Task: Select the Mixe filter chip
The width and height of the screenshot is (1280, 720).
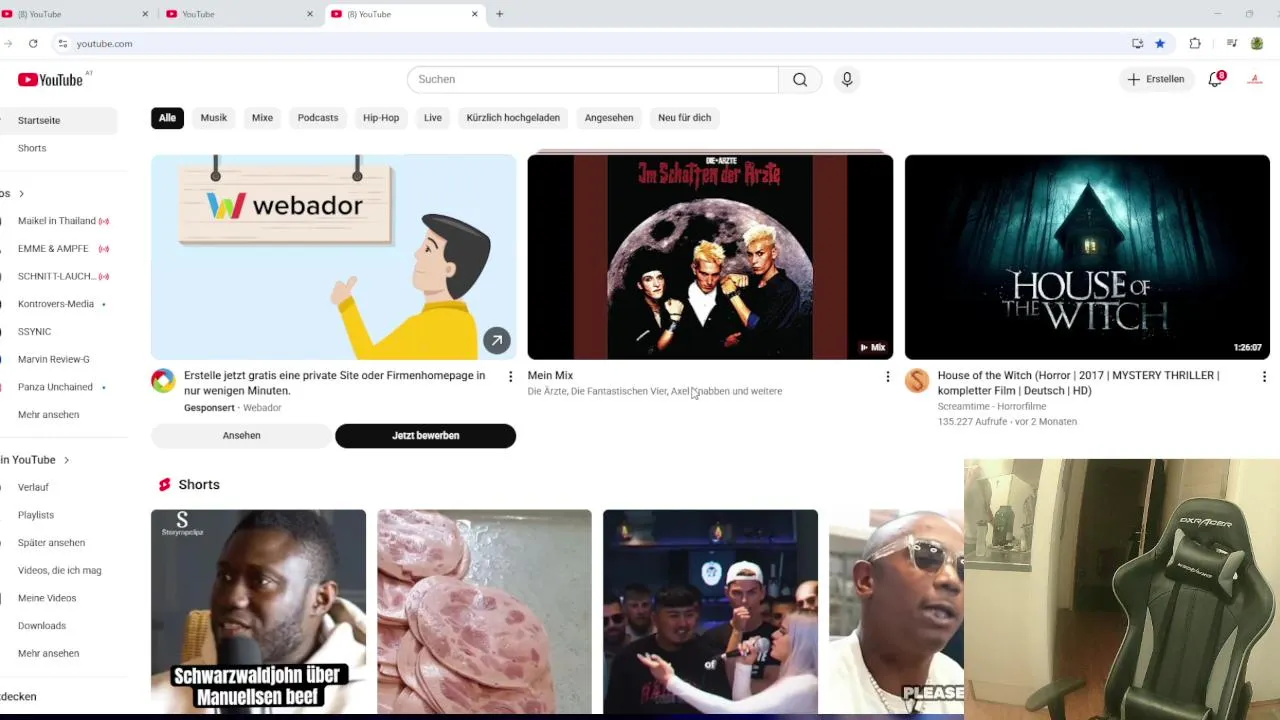Action: (x=262, y=118)
